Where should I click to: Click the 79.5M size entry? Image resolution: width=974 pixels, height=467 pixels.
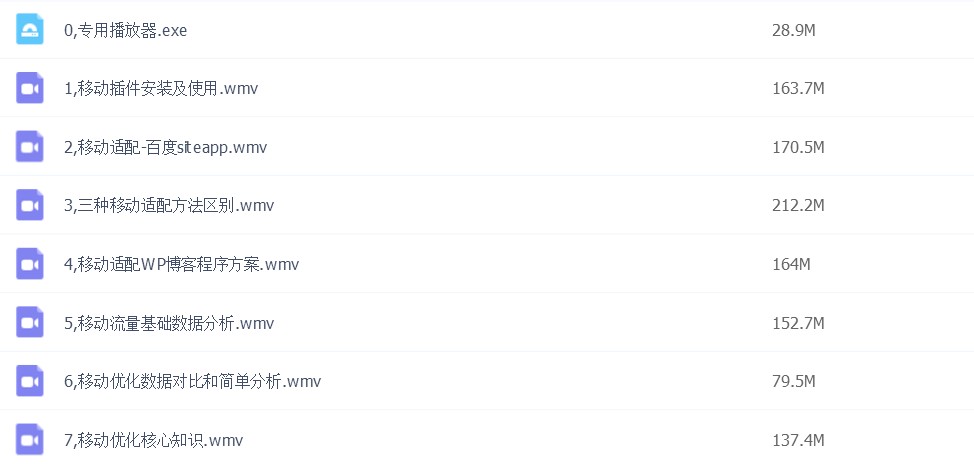[793, 381]
